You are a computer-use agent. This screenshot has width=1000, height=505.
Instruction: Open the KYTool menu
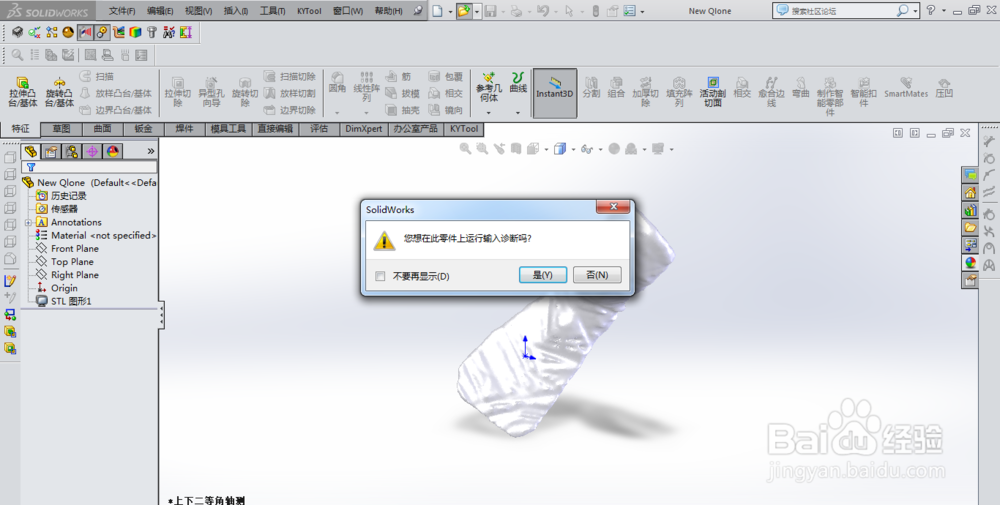309,11
